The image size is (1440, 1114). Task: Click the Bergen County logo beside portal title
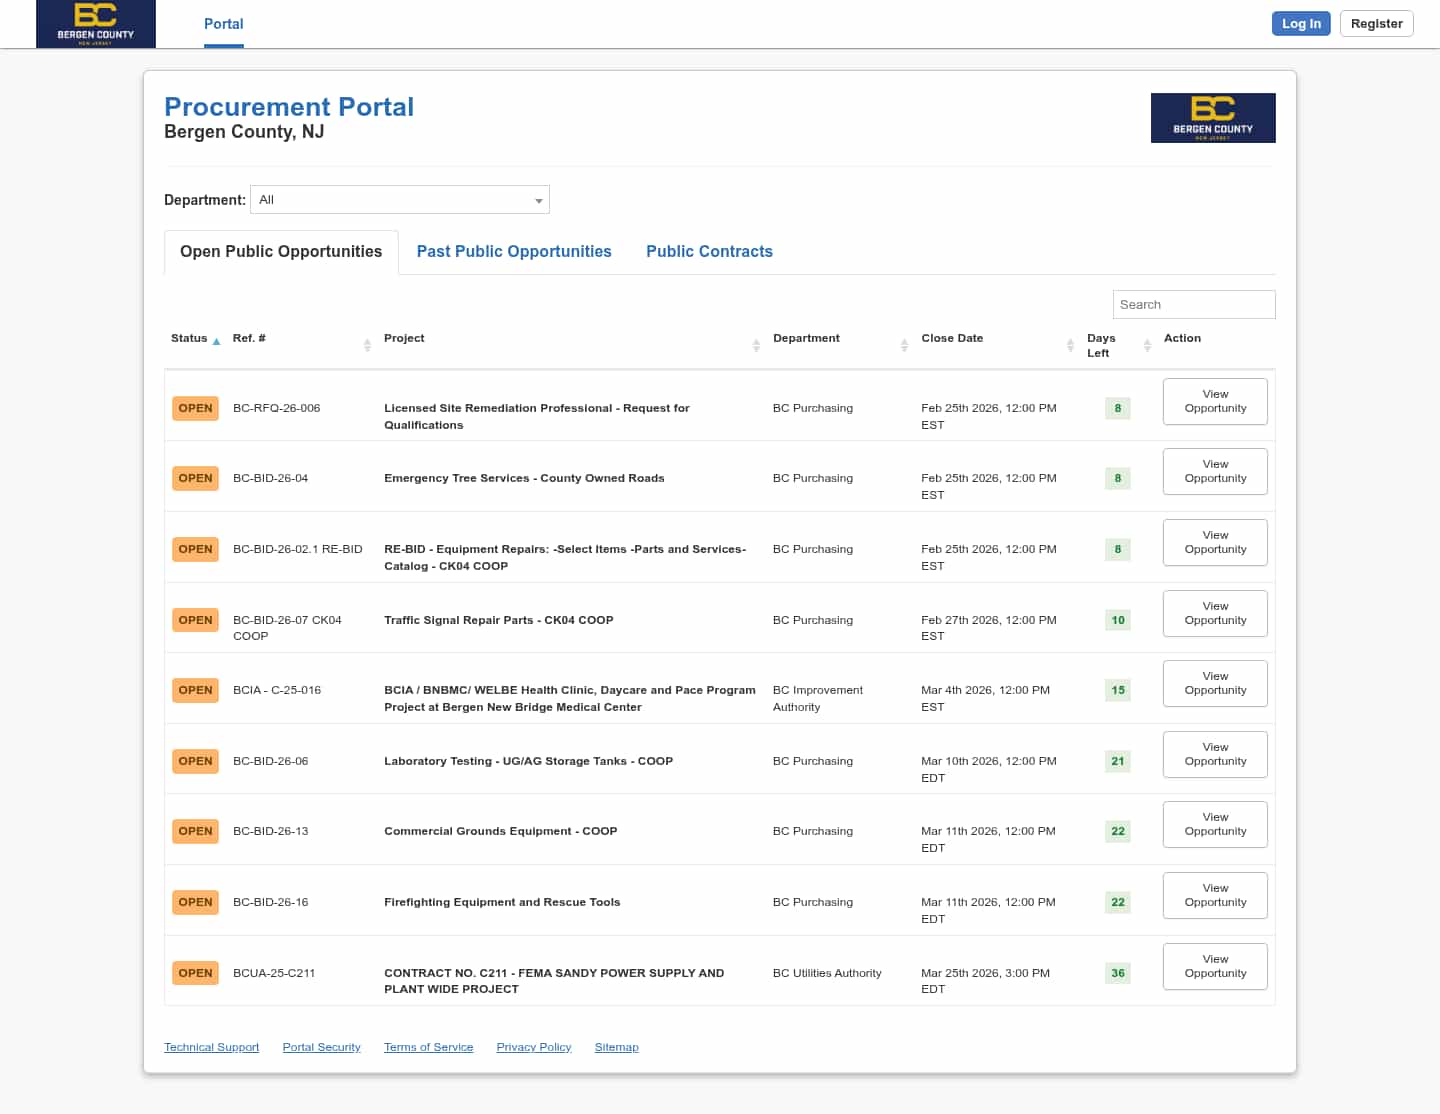(x=1212, y=118)
